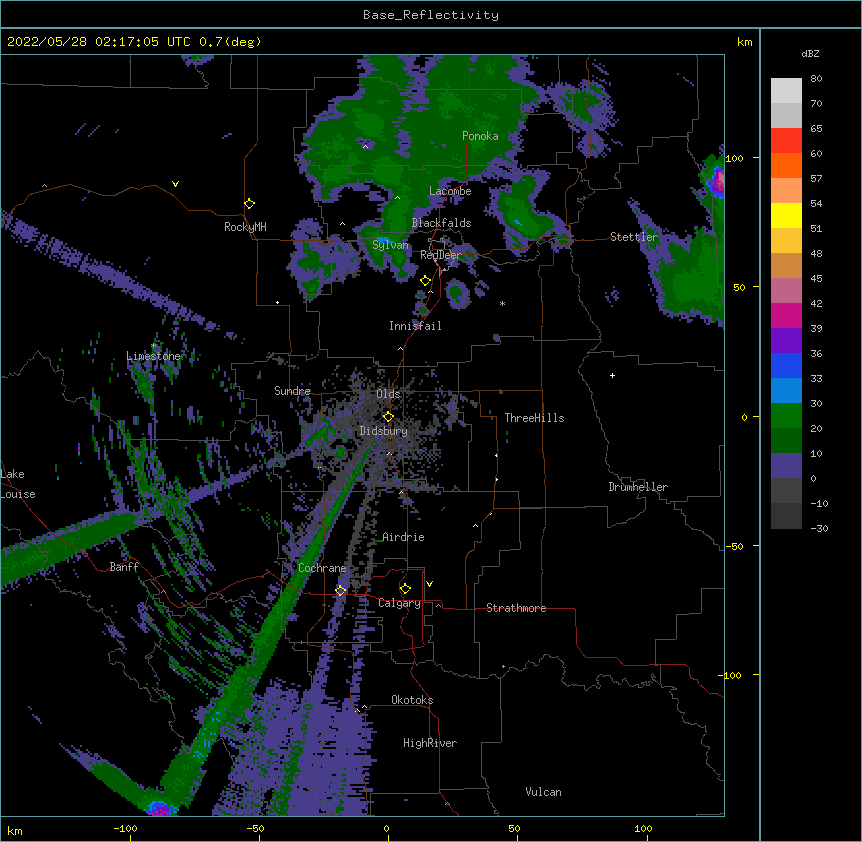
Task: Click the yellow V marker northwest of RockyMH
Action: 175,184
